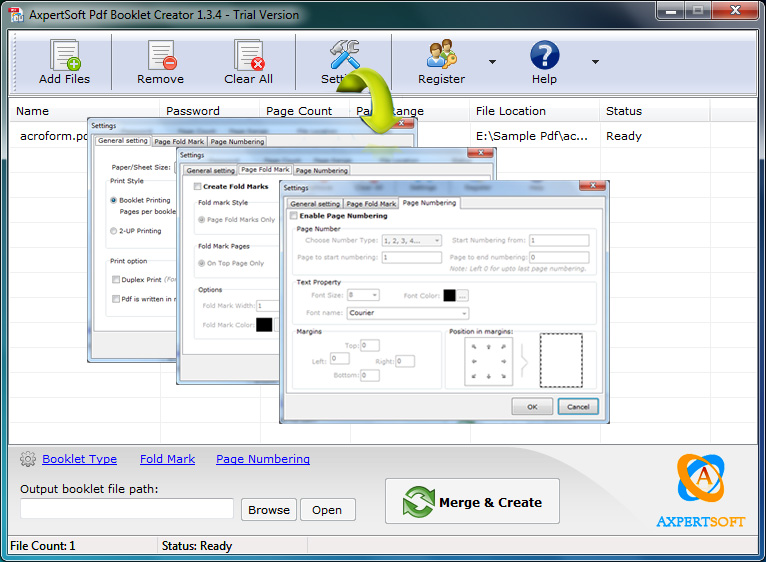The image size is (766, 562).
Task: Click the Open button
Action: click(x=327, y=510)
